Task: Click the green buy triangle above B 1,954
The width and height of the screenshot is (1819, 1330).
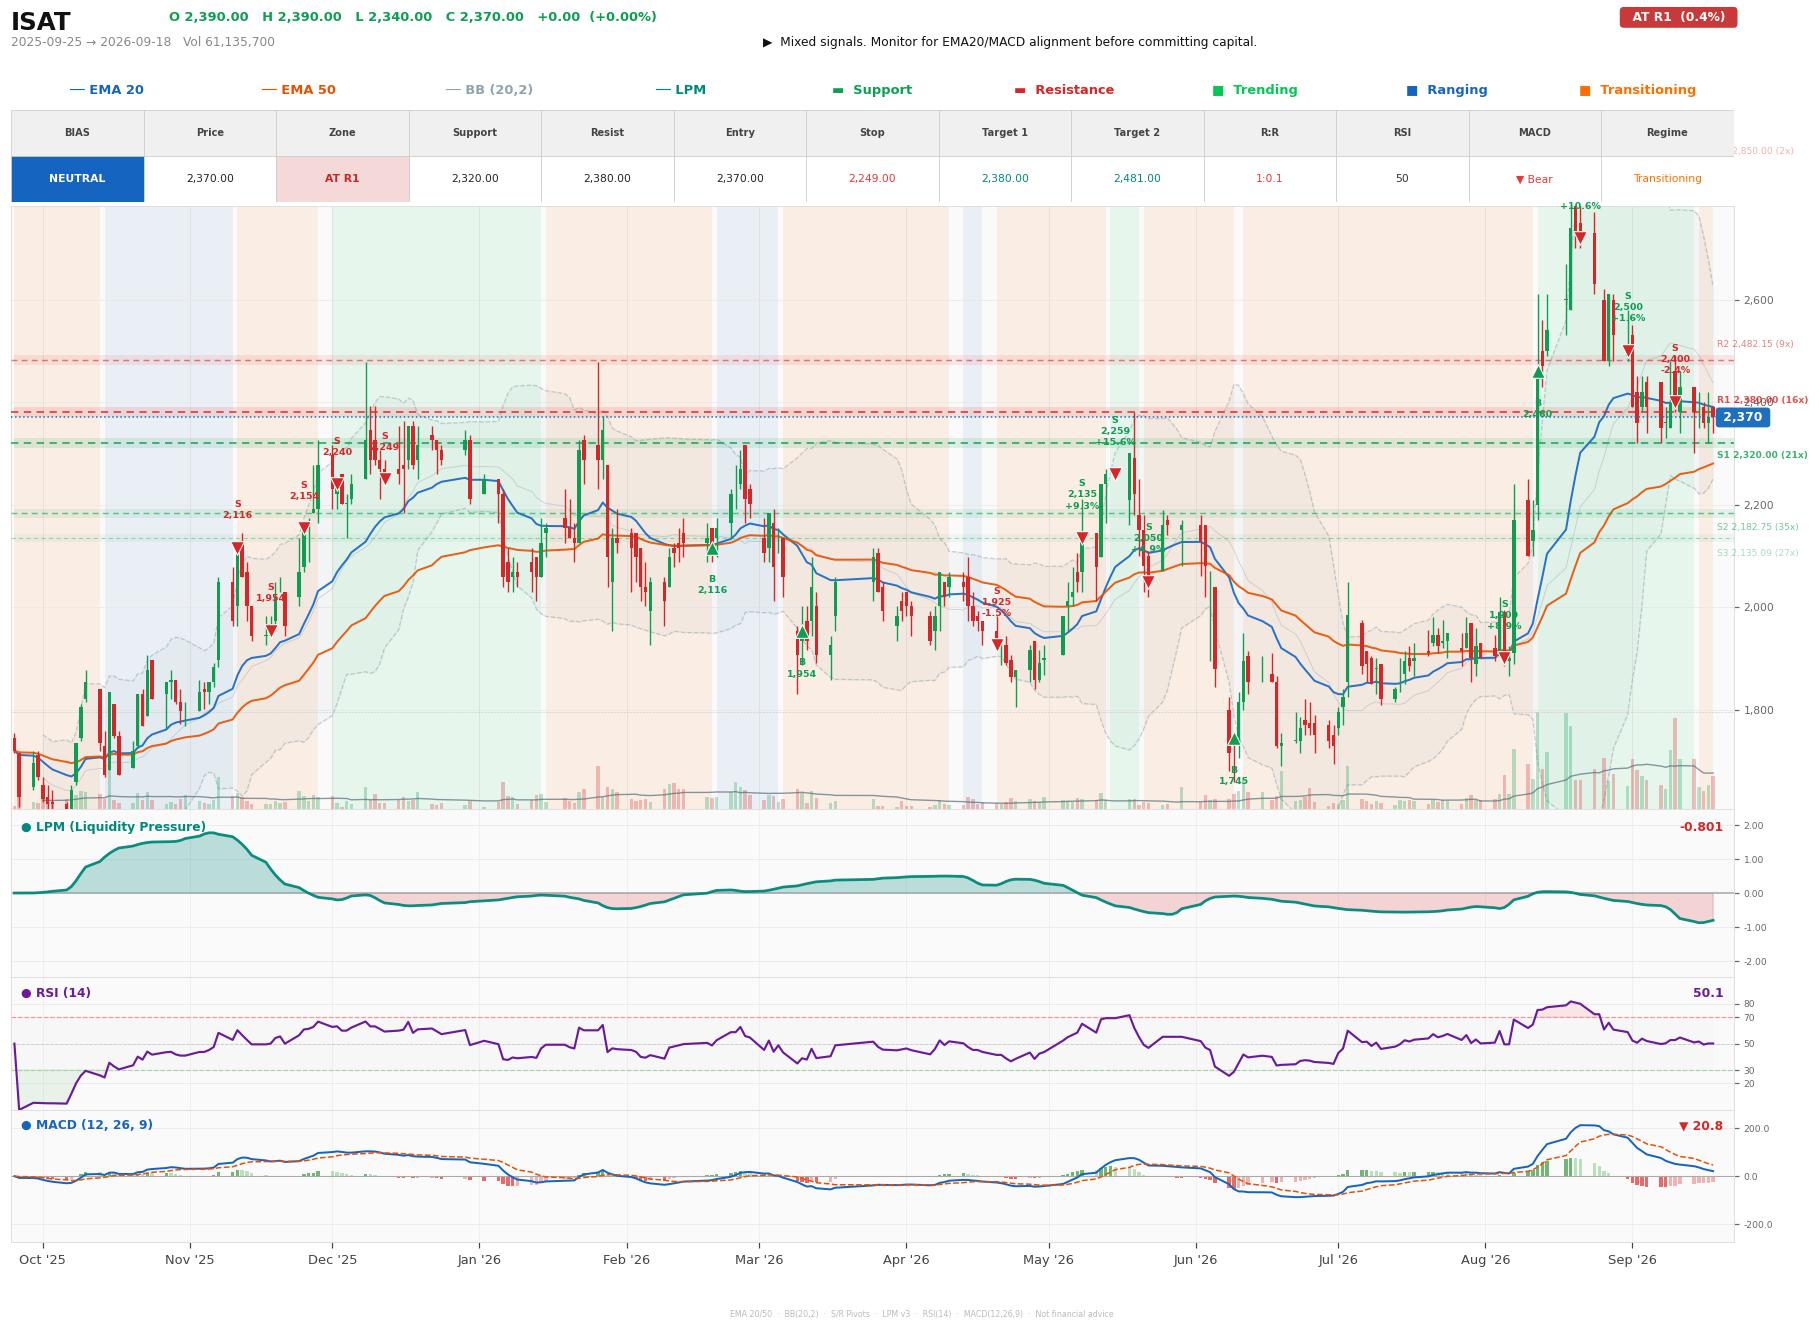Action: (802, 632)
